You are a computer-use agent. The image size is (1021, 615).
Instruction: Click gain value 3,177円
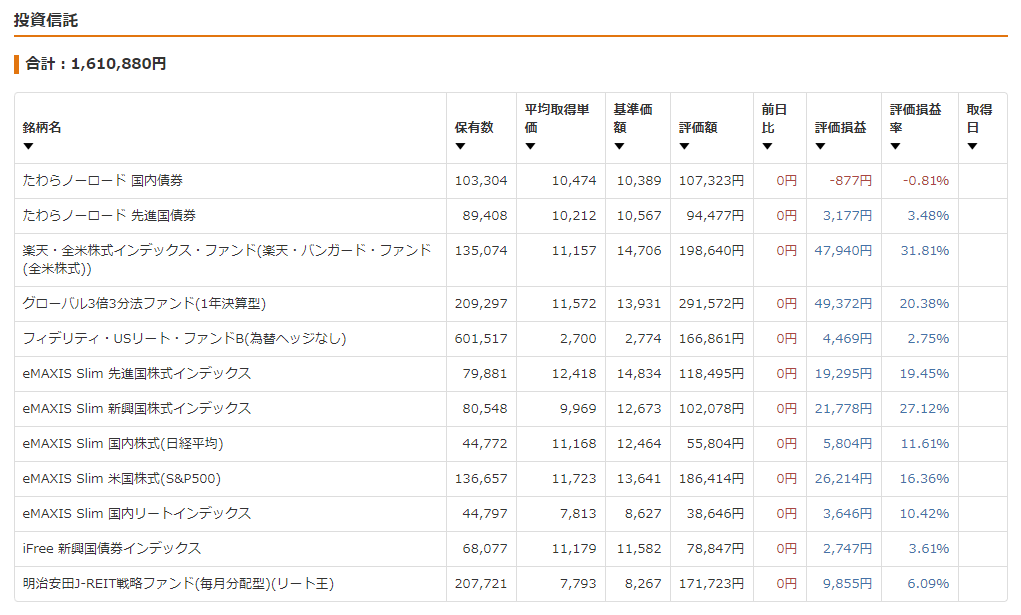847,216
